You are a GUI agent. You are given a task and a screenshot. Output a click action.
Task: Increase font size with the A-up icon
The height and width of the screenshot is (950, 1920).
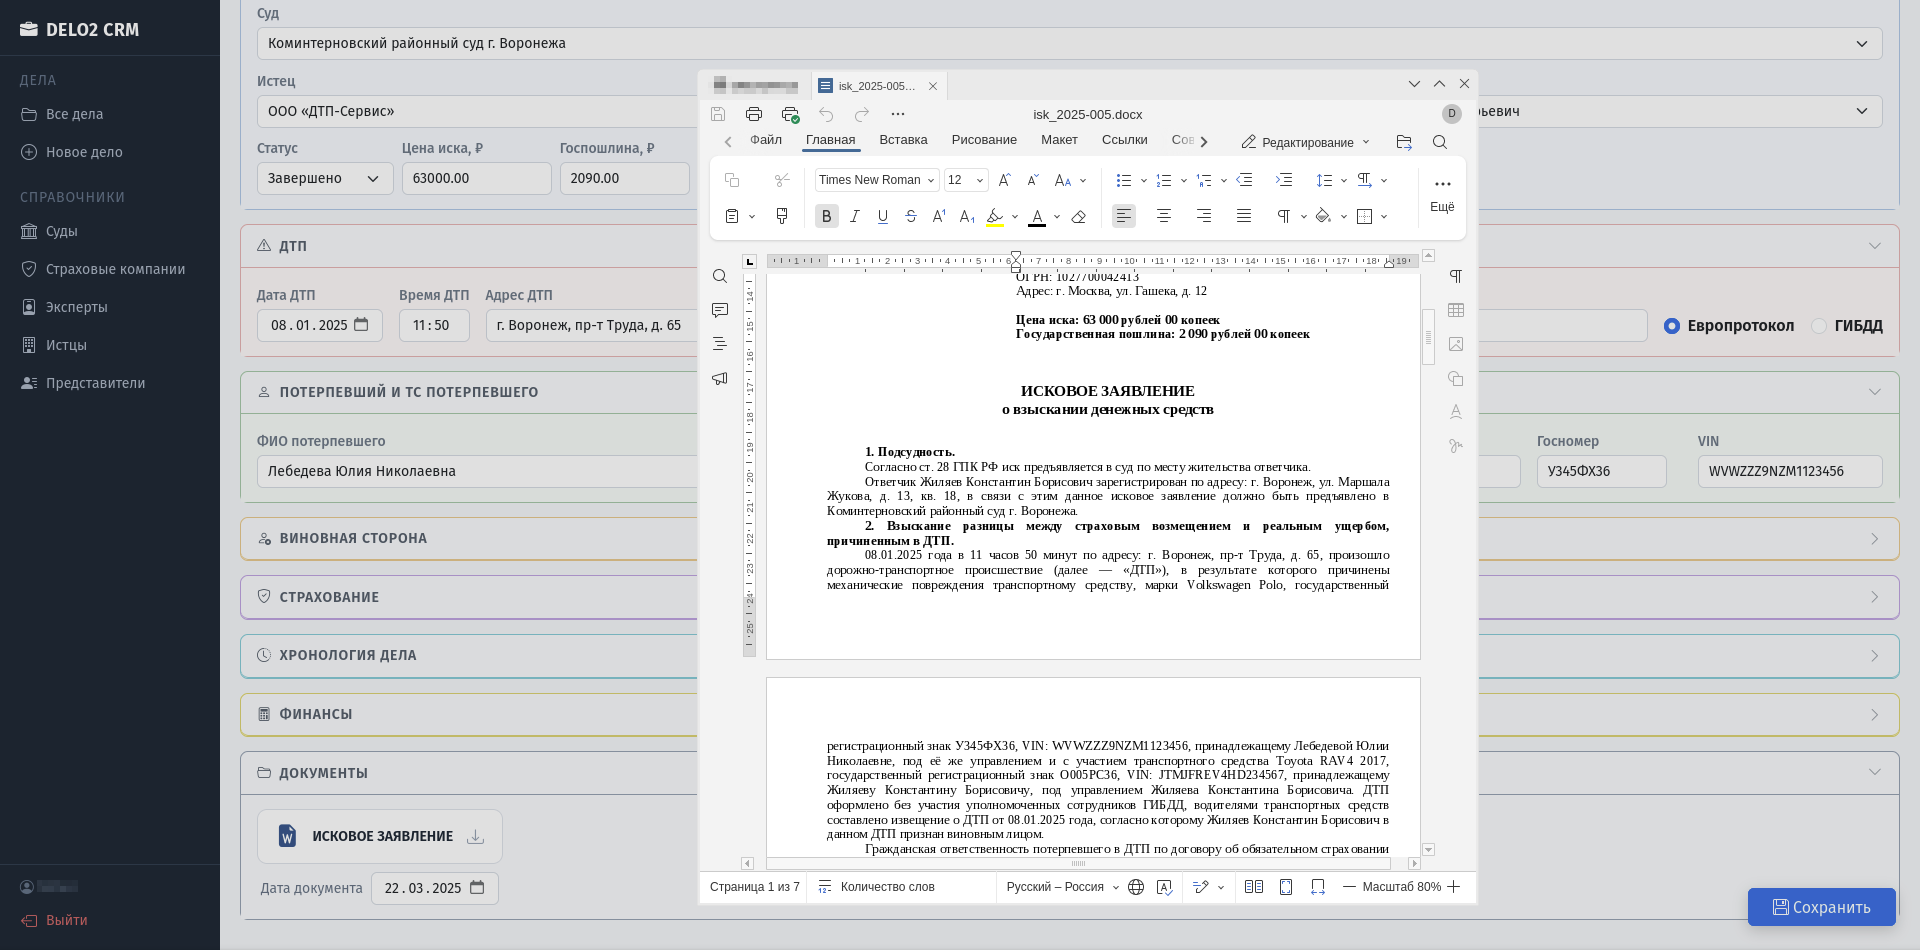tap(1005, 180)
